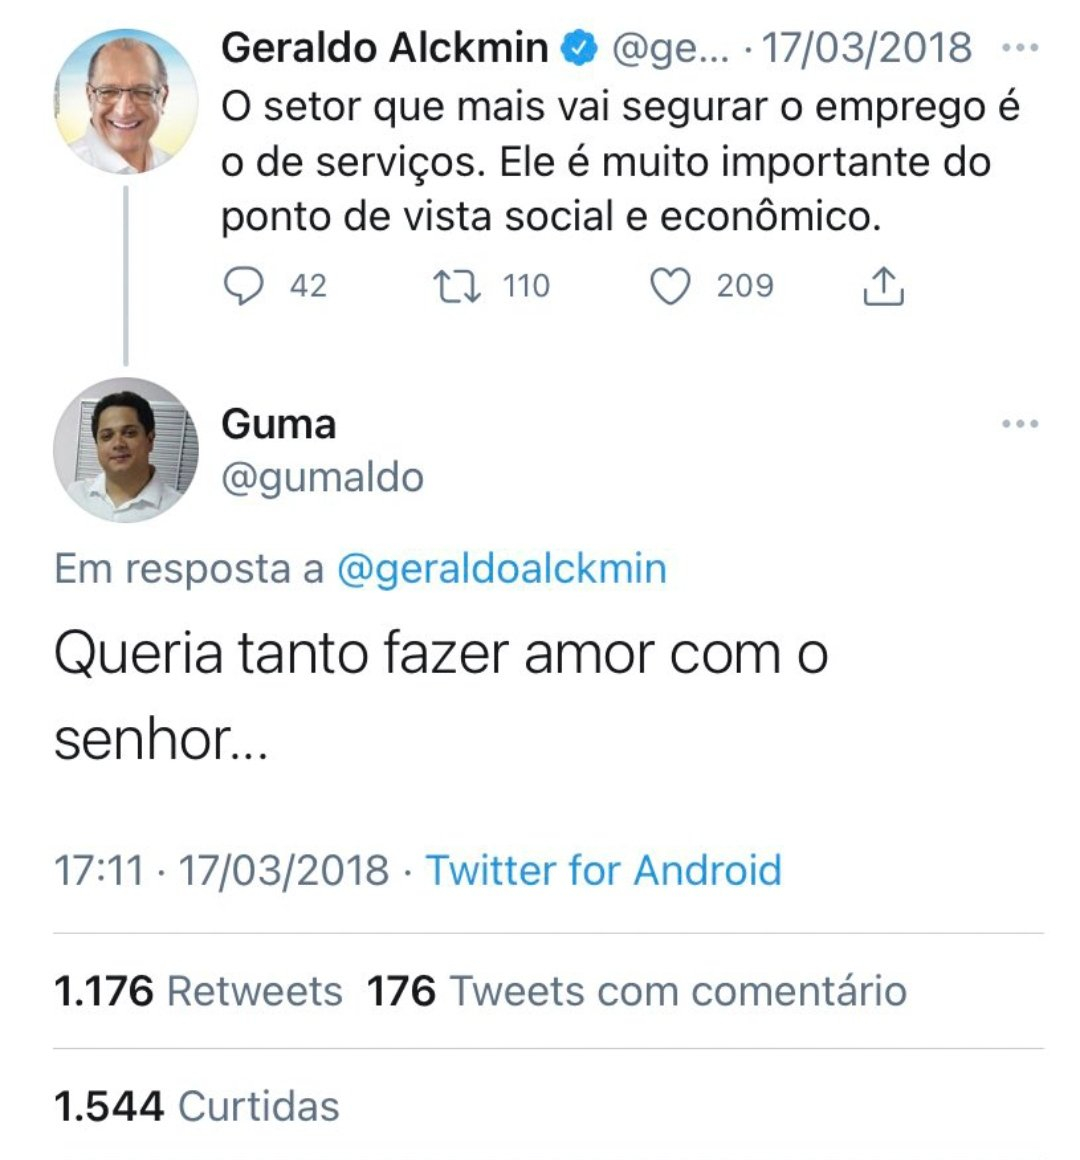This screenshot has height=1160, width=1080.
Task: Tap the share upload icon
Action: tap(883, 286)
